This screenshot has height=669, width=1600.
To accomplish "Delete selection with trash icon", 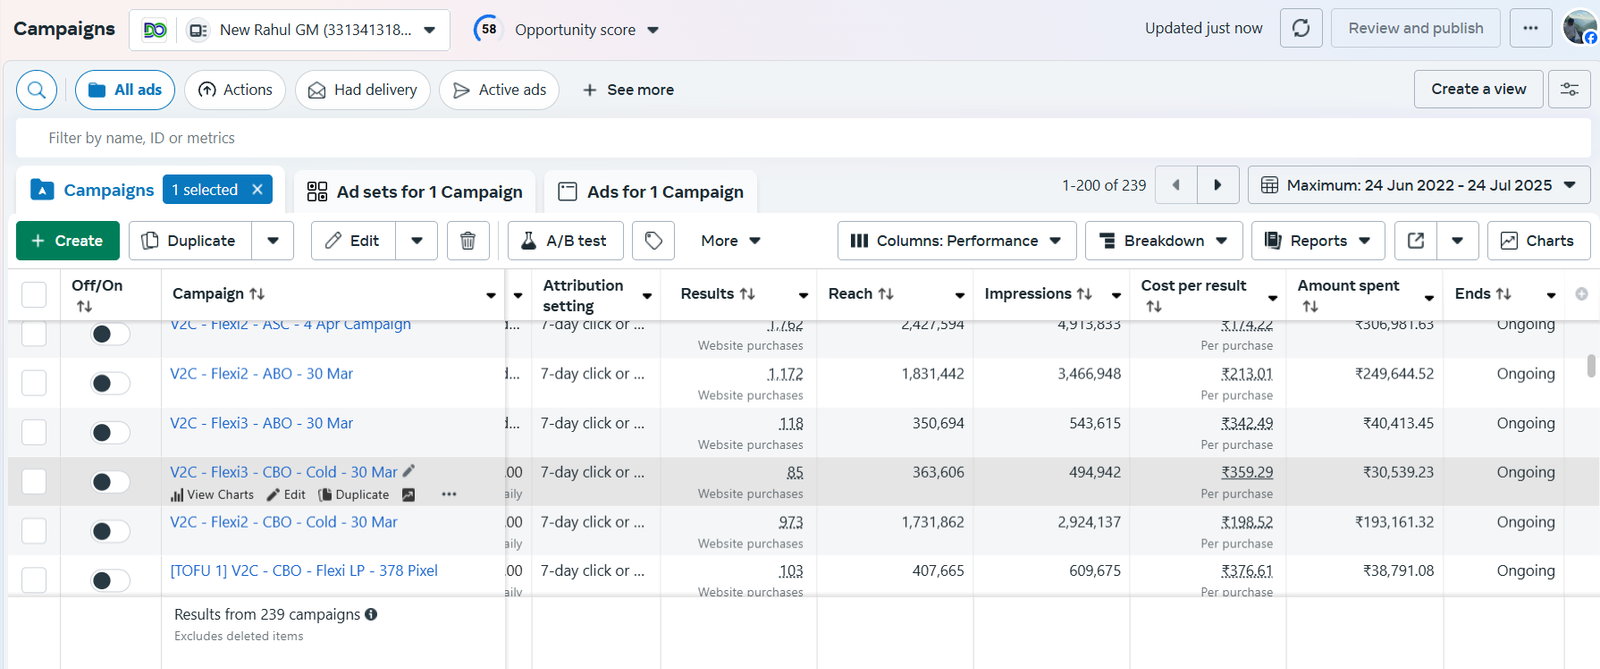I will click(x=467, y=241).
